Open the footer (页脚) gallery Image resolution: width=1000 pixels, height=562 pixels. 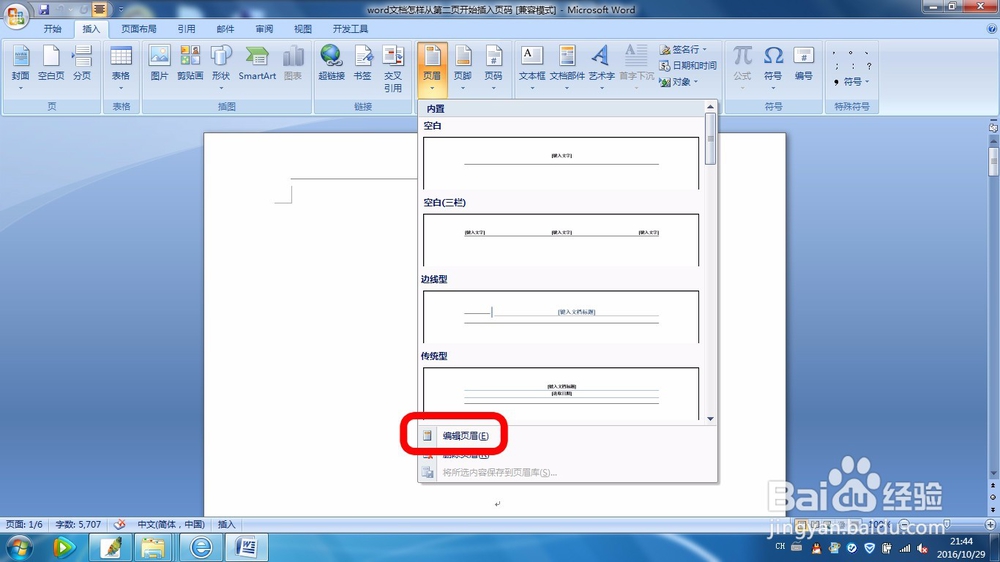(x=462, y=68)
